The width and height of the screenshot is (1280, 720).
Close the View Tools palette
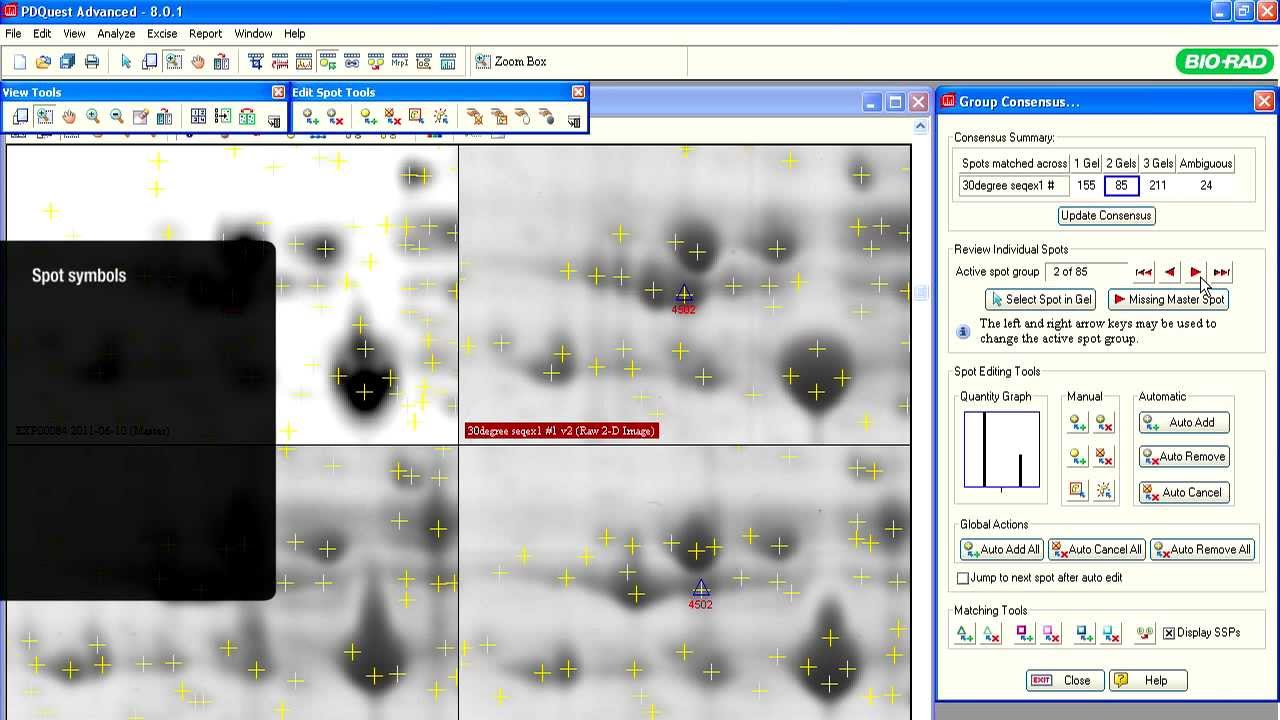click(x=278, y=92)
